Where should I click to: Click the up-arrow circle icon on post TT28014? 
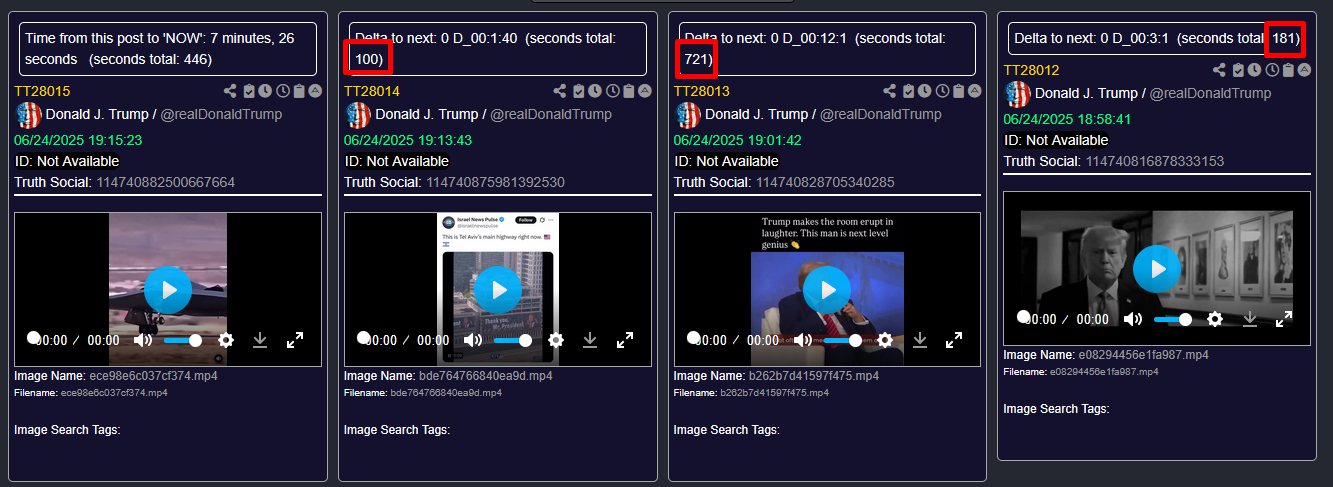pyautogui.click(x=645, y=90)
